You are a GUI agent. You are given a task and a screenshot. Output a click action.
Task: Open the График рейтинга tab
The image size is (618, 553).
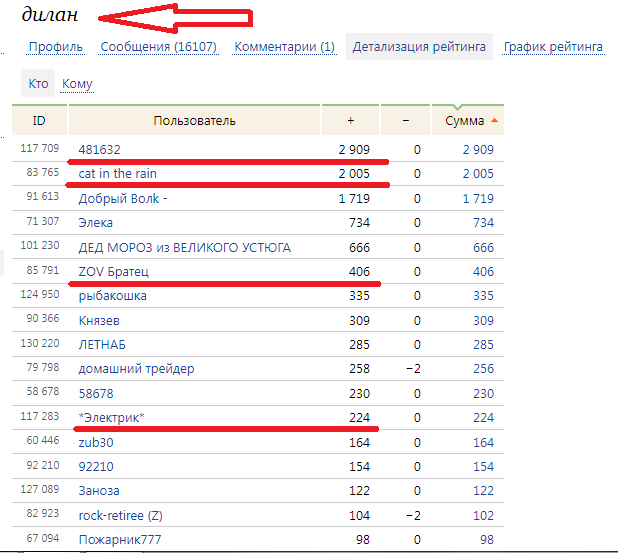point(553,47)
